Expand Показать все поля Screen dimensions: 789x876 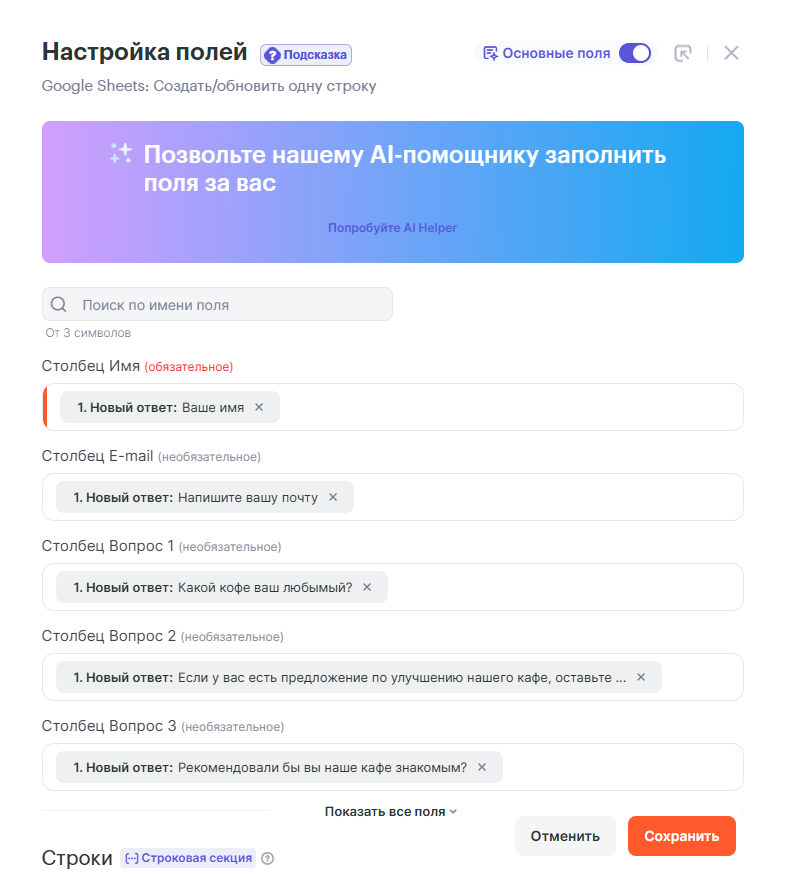pos(391,811)
